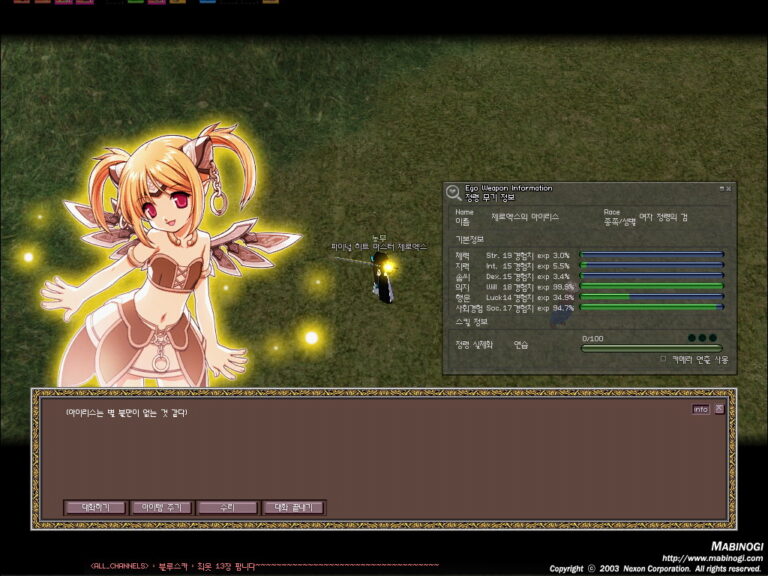This screenshot has width=768, height=576.
Task: Click the 'Soc. 17' stat text
Action: (499, 308)
